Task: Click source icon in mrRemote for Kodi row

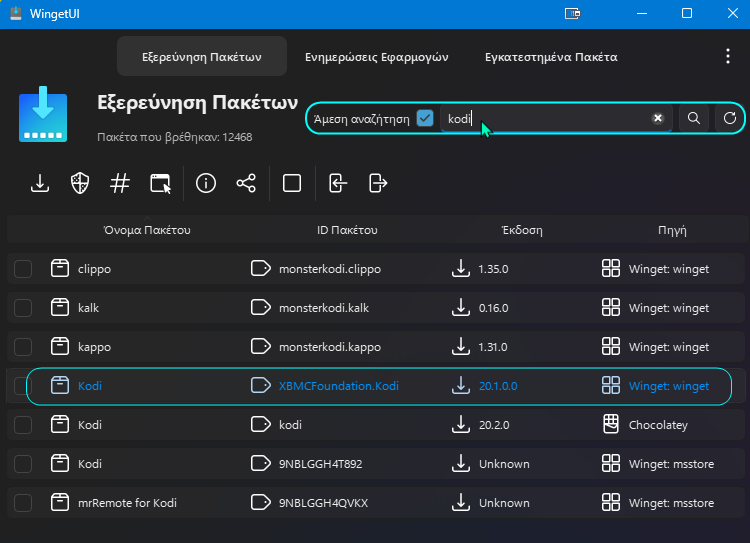Action: 611,502
